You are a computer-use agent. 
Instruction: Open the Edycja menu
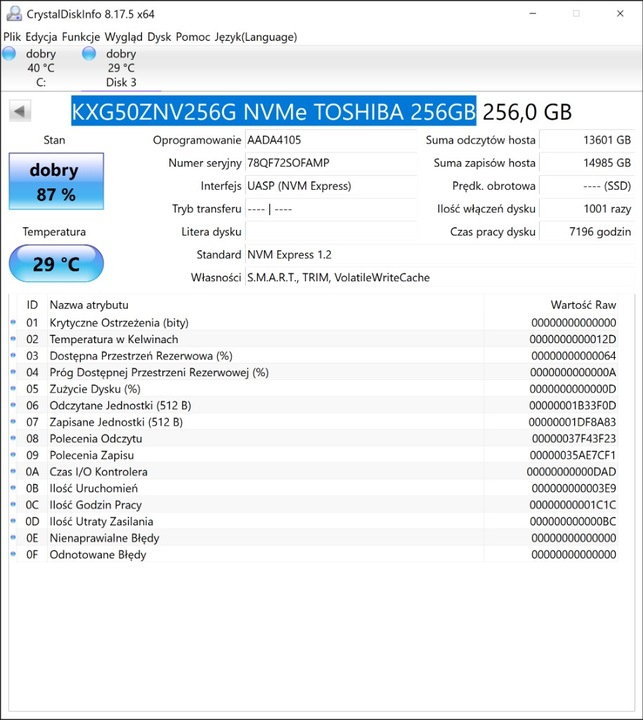pos(41,37)
